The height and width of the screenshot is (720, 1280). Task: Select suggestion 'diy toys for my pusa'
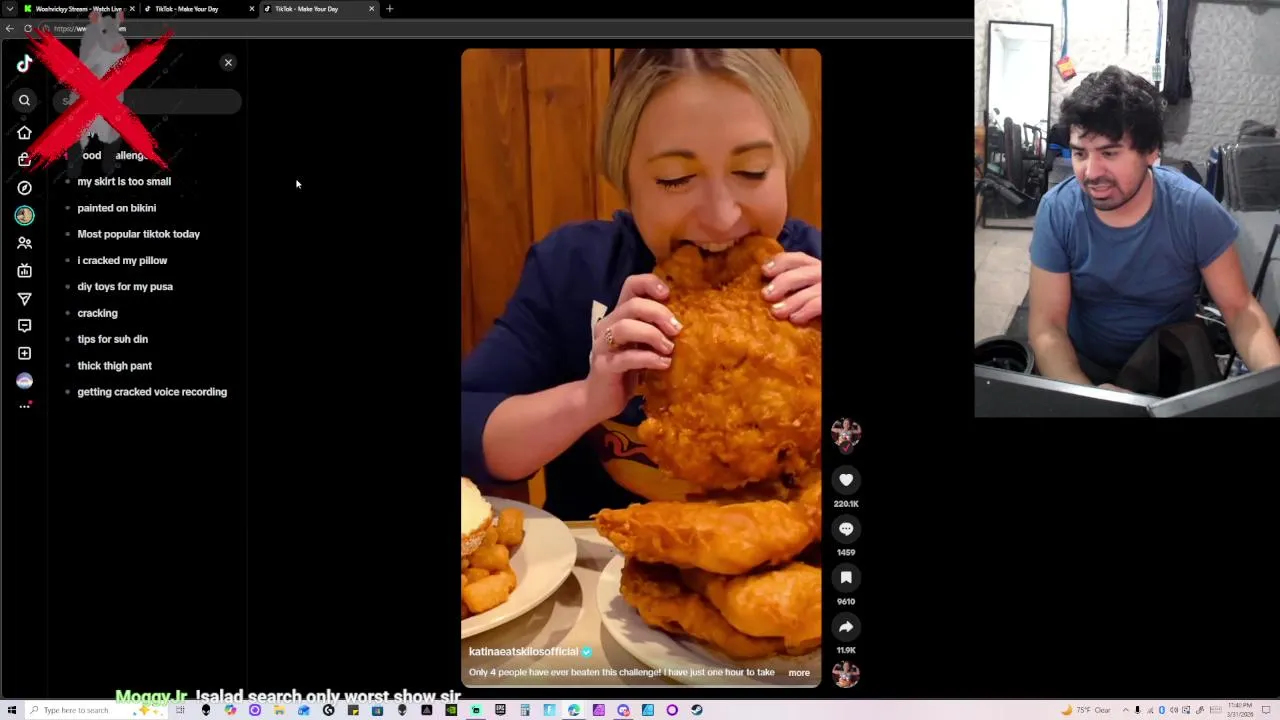[125, 287]
